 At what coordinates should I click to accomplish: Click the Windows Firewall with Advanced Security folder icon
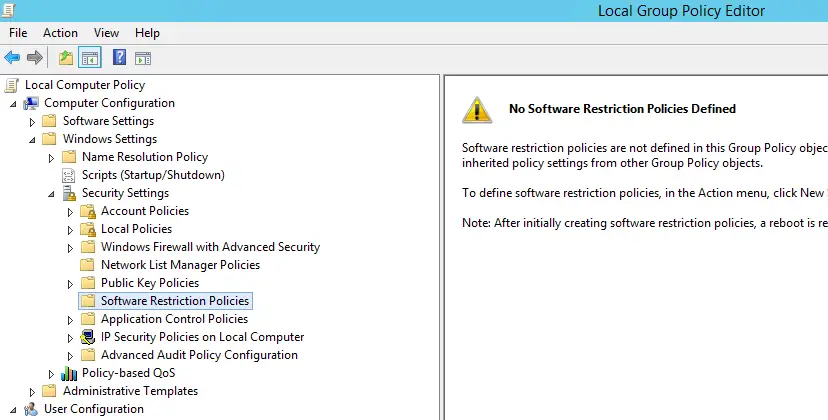pyautogui.click(x=88, y=247)
